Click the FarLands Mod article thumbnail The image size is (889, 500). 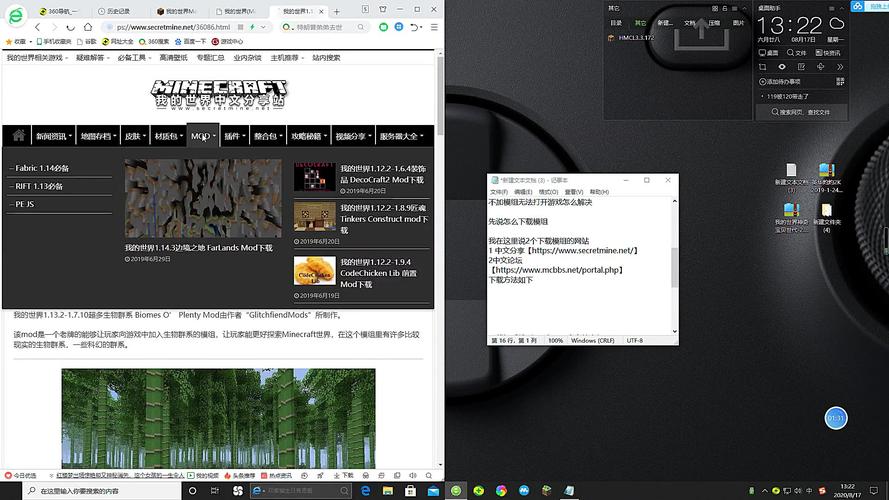click(x=203, y=198)
